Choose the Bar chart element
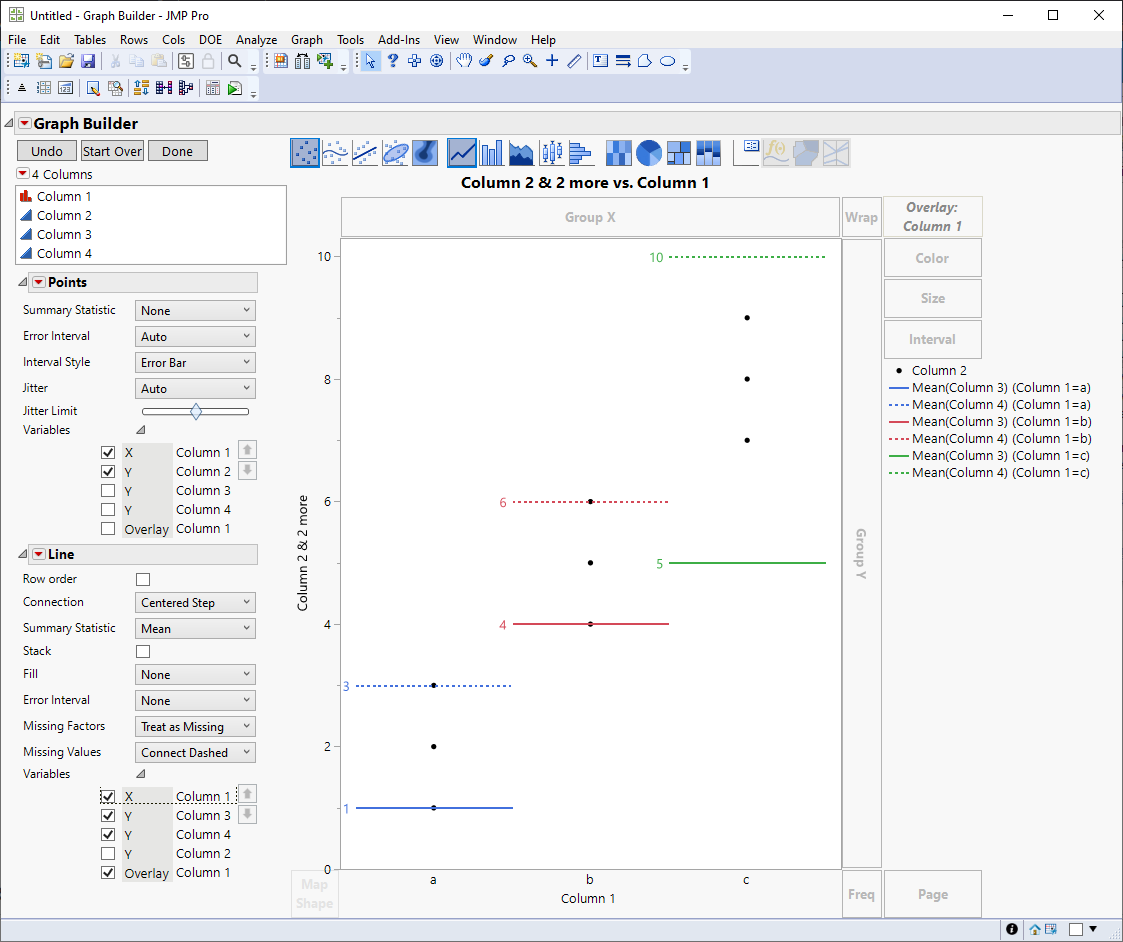Viewport: 1123px width, 942px height. point(491,153)
